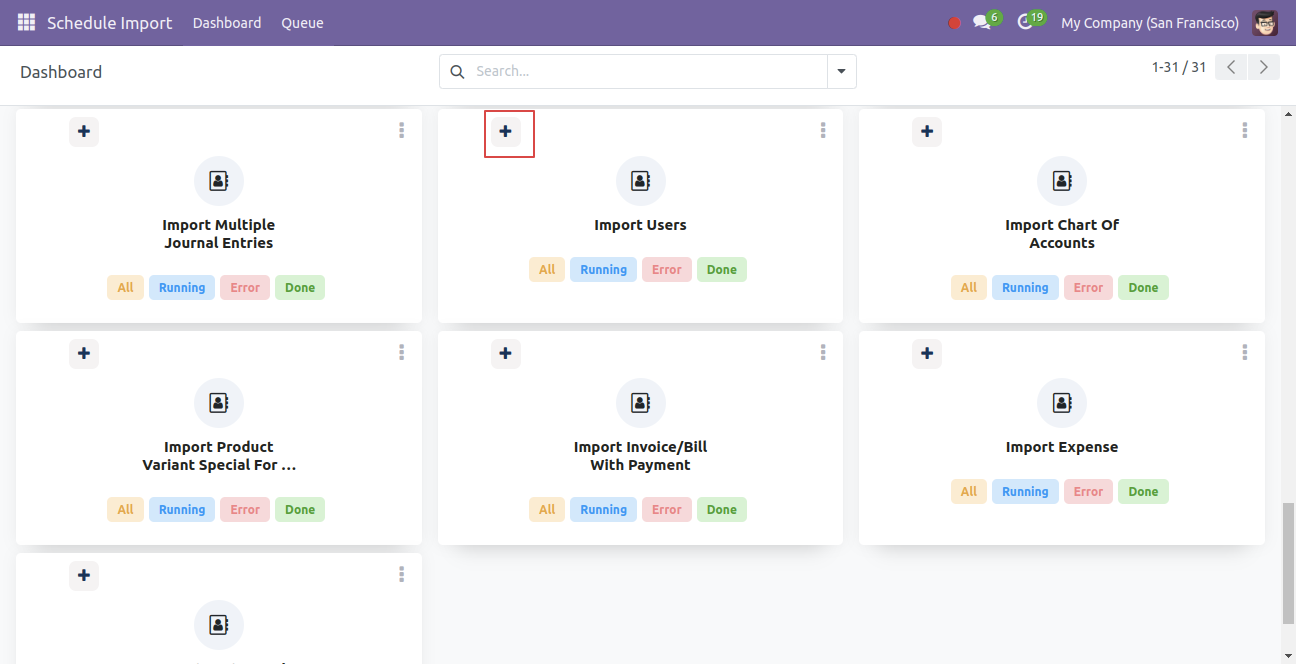The image size is (1296, 664).
Task: Show Running for Import Invoice/Bill With Payment
Action: pos(604,510)
